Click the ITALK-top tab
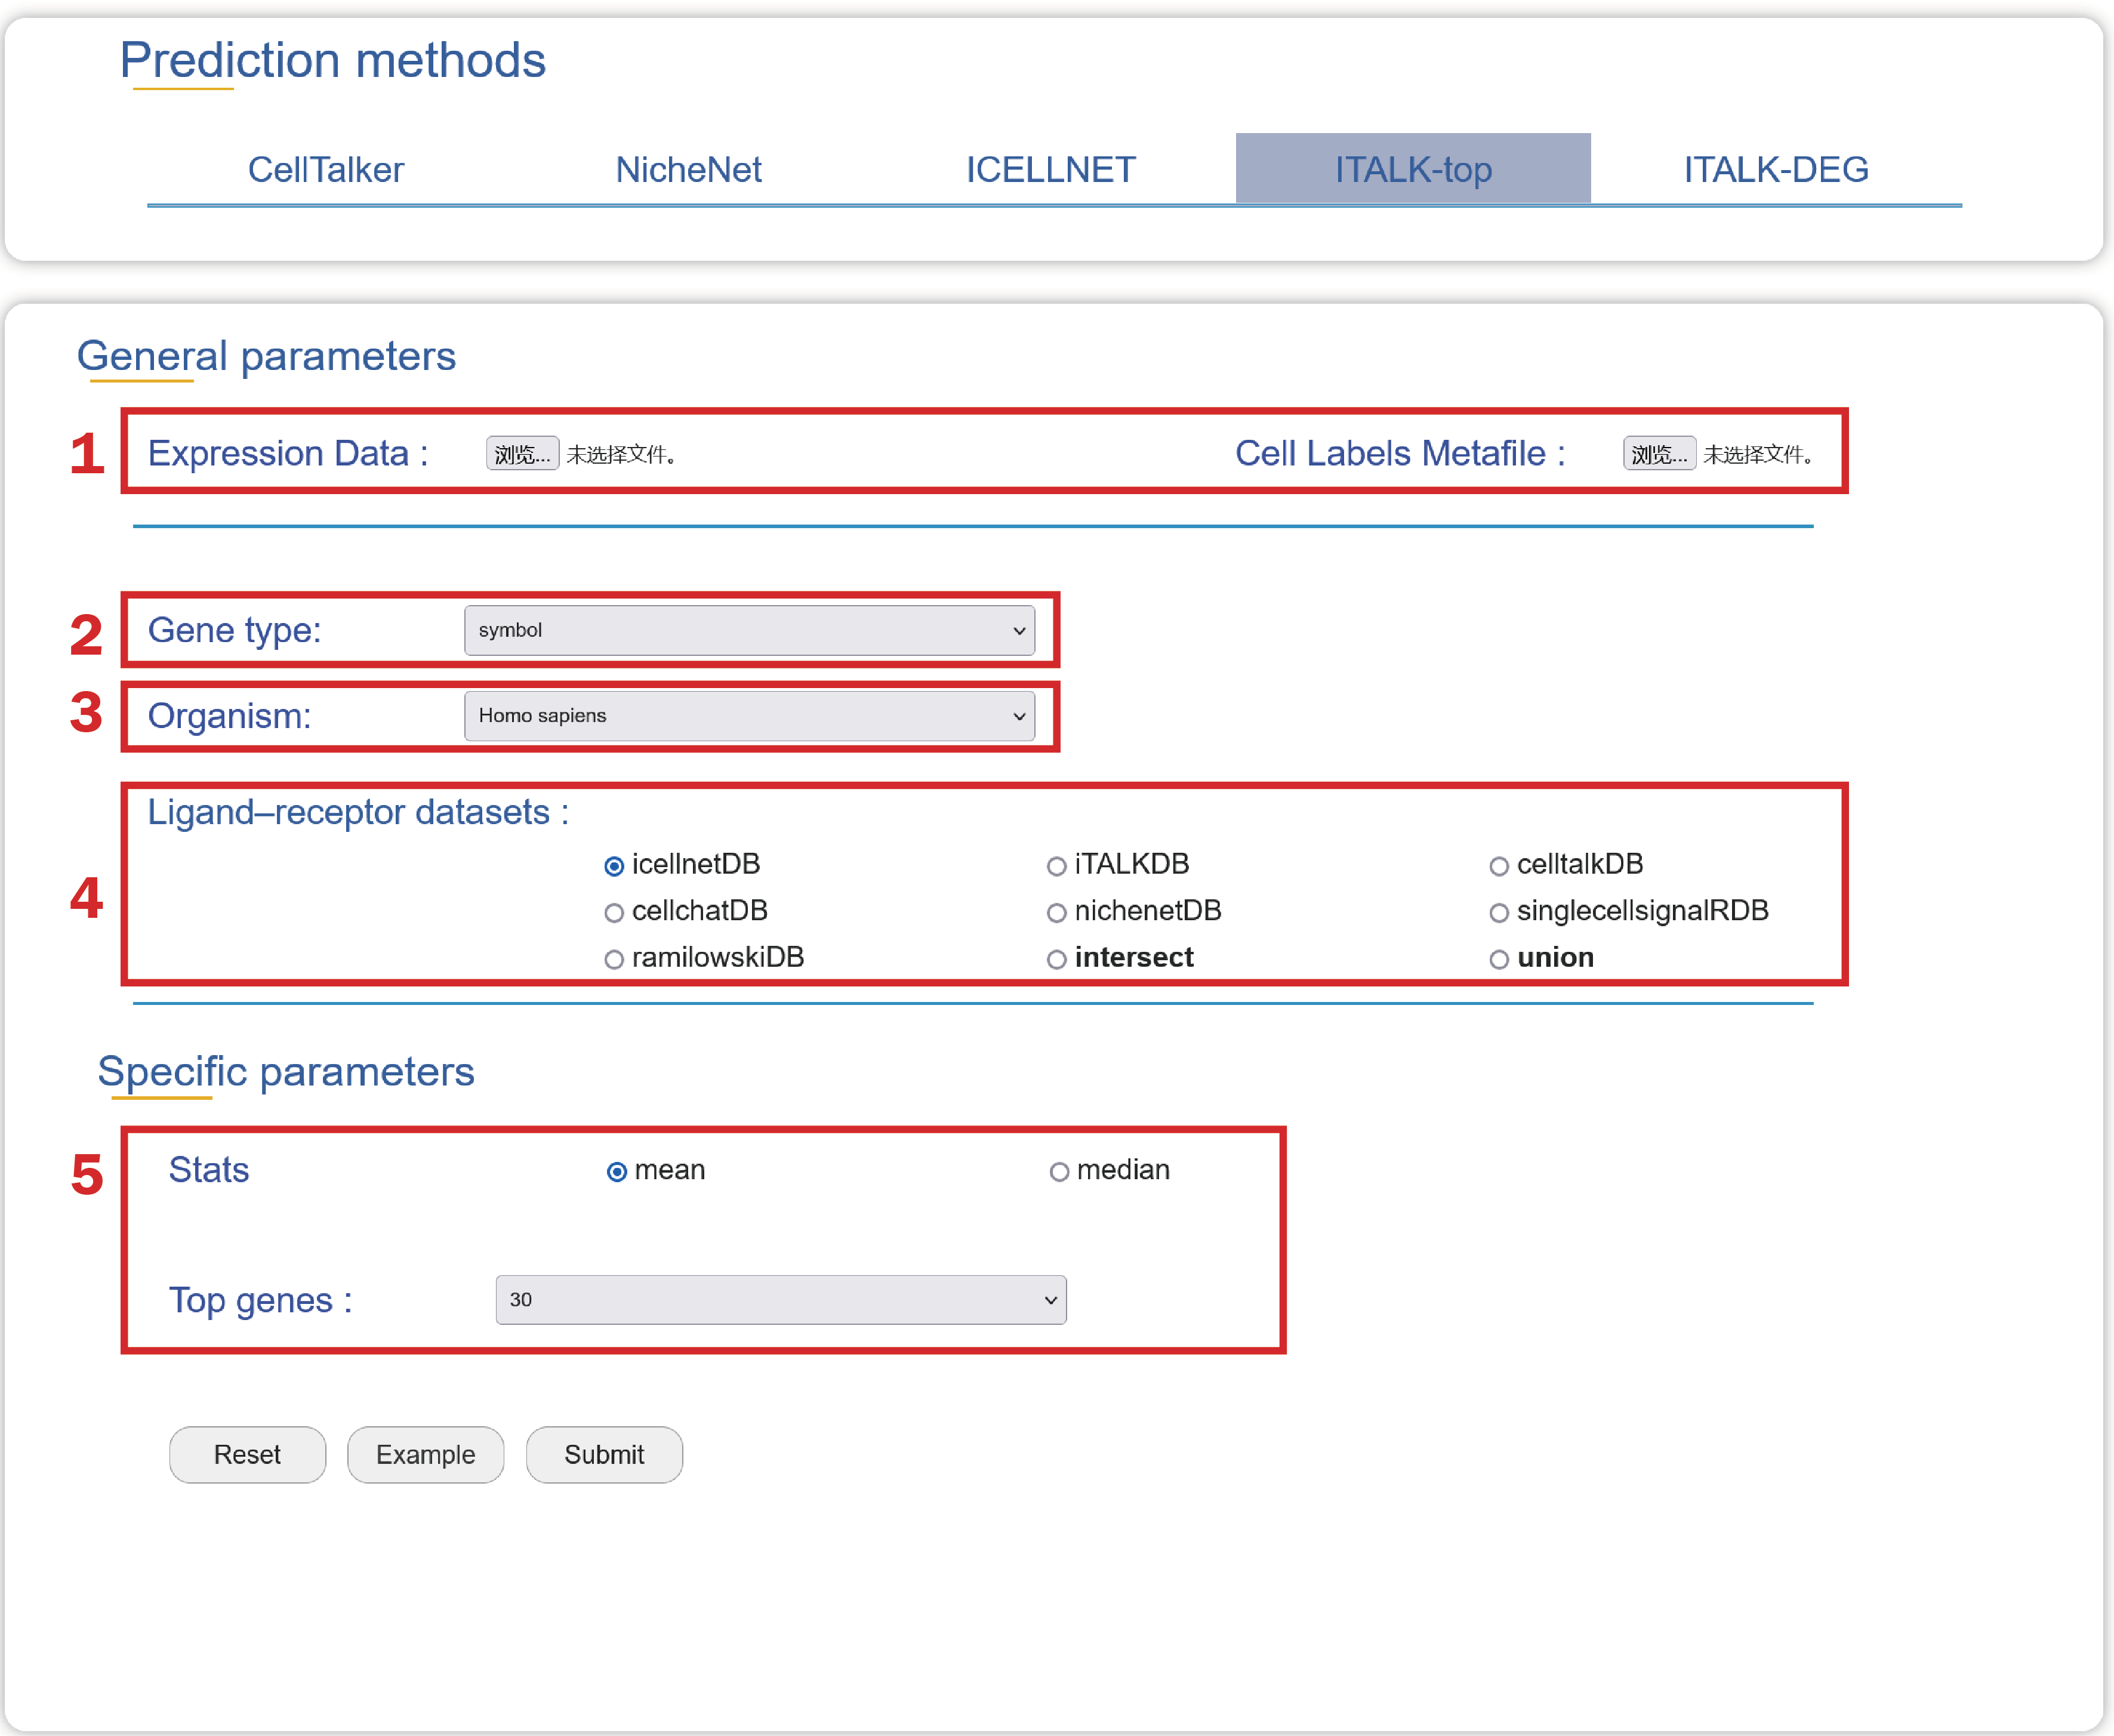The width and height of the screenshot is (2114, 1736). 1412,169
